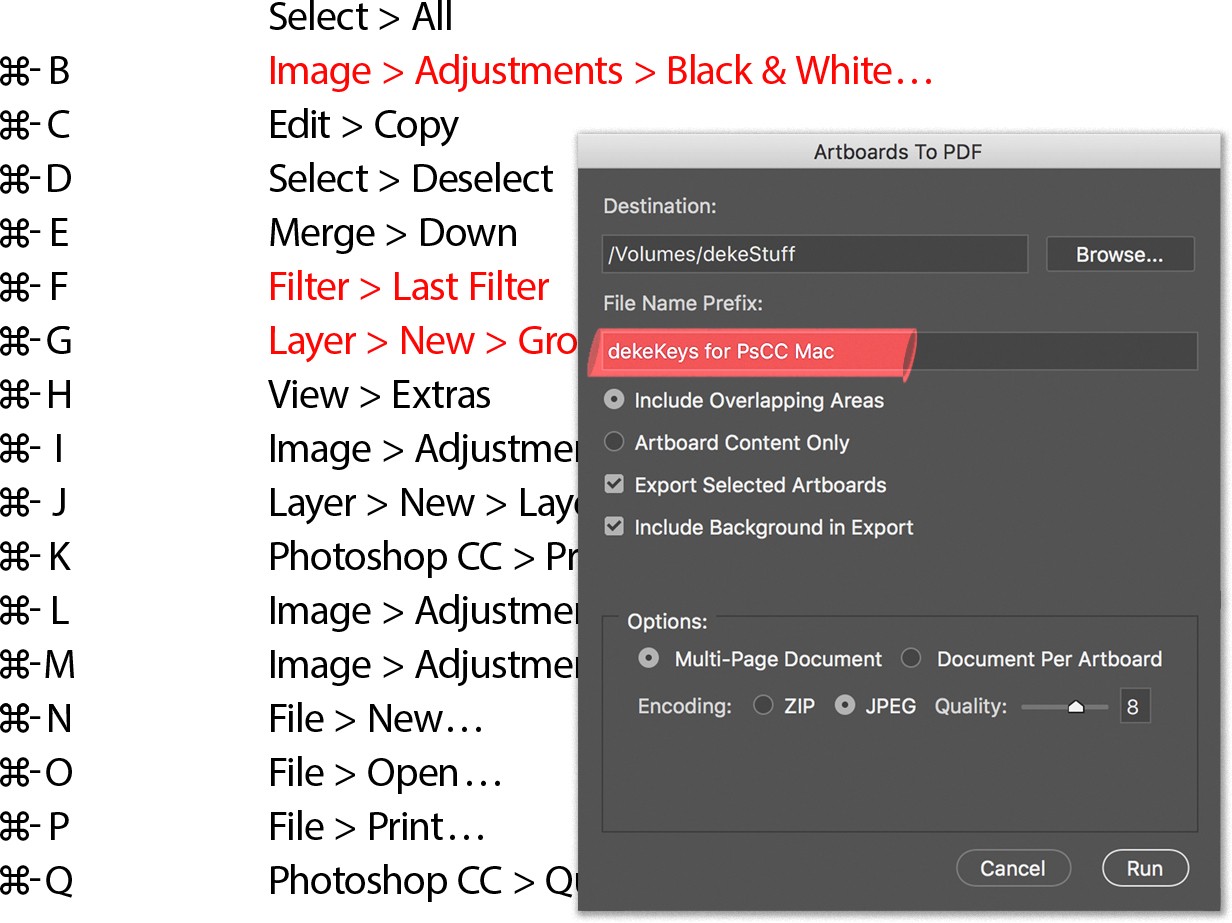Toggle Export Selected Artboards checkbox
Image resolution: width=1232 pixels, height=923 pixels.
tap(616, 485)
